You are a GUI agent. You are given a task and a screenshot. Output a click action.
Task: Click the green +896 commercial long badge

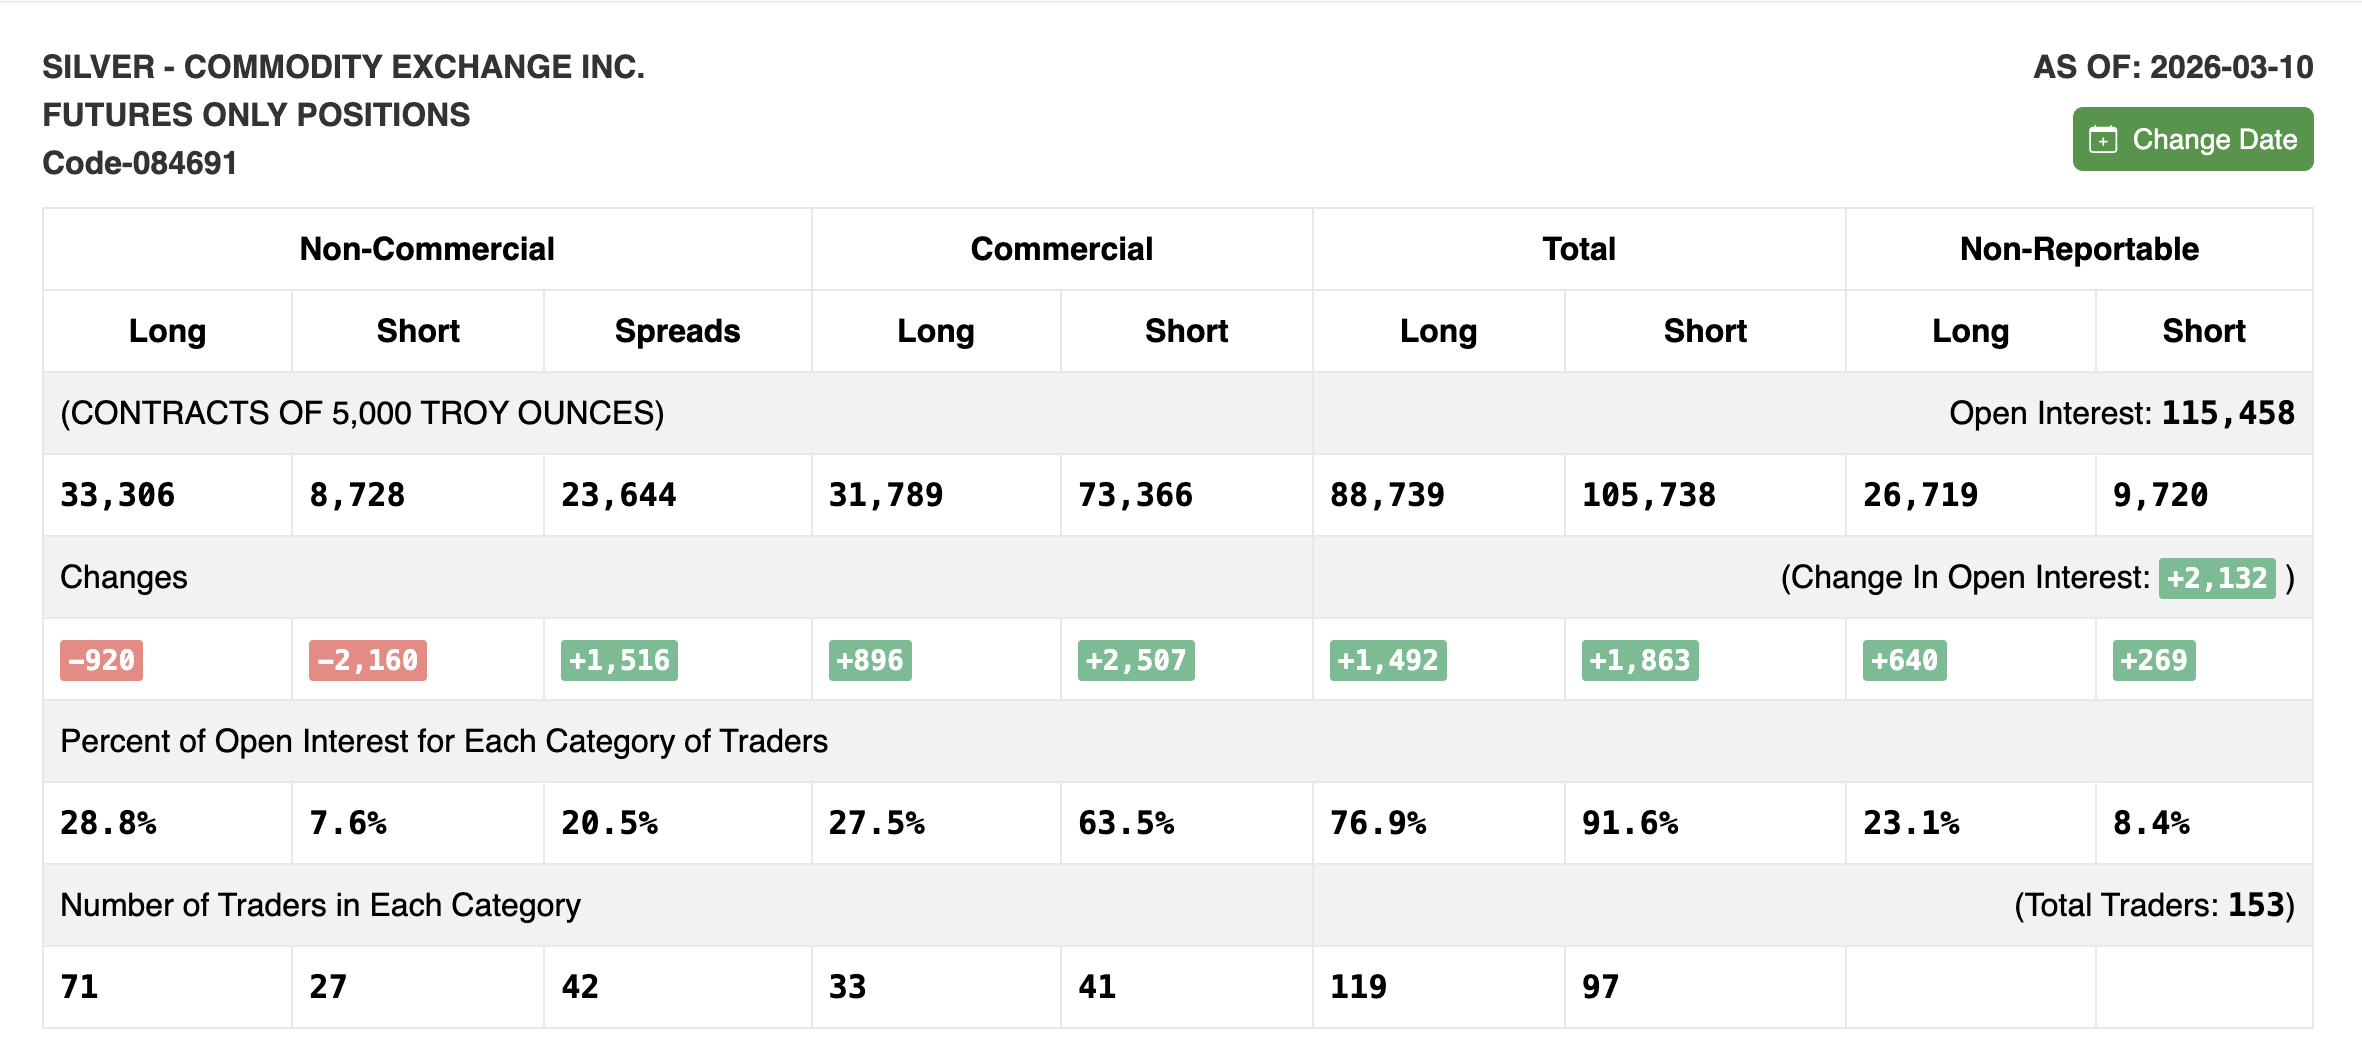[x=869, y=660]
